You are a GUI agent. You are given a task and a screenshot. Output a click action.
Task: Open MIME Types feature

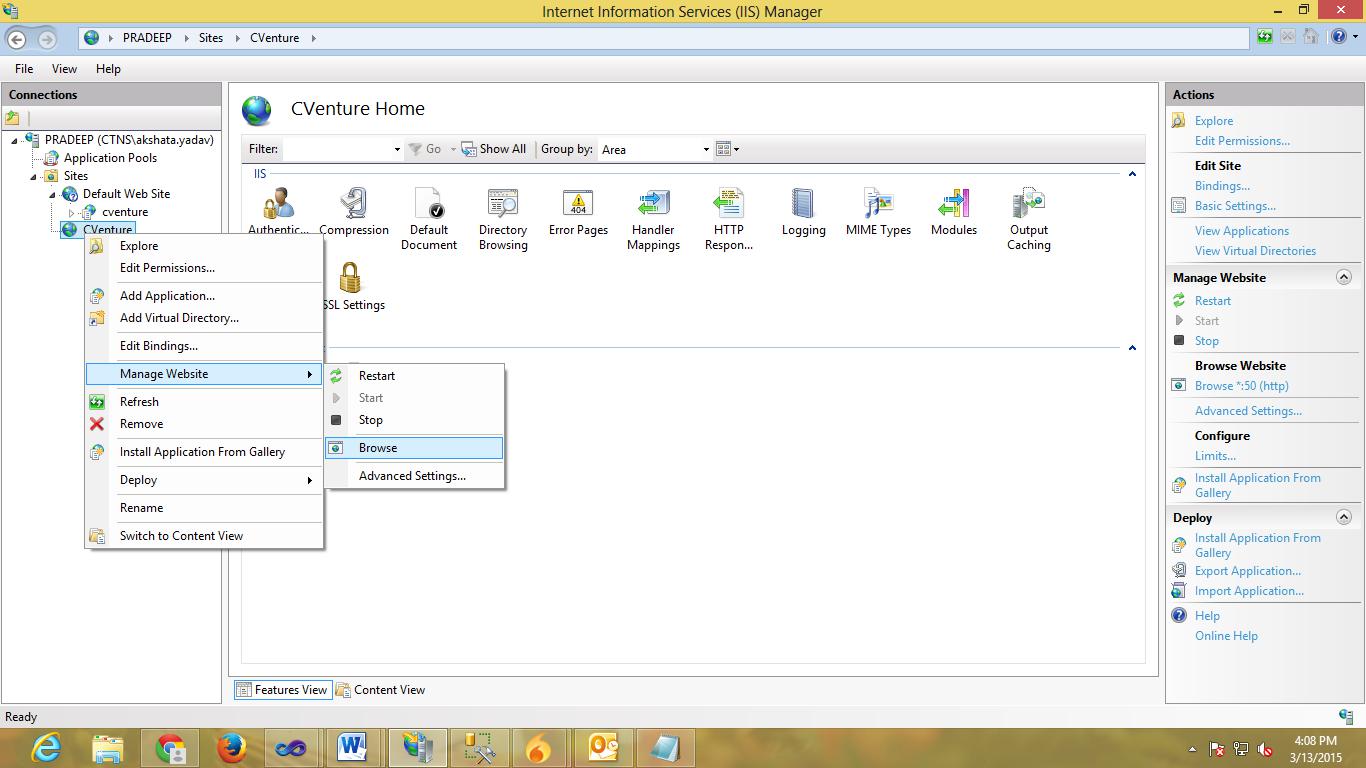click(878, 213)
